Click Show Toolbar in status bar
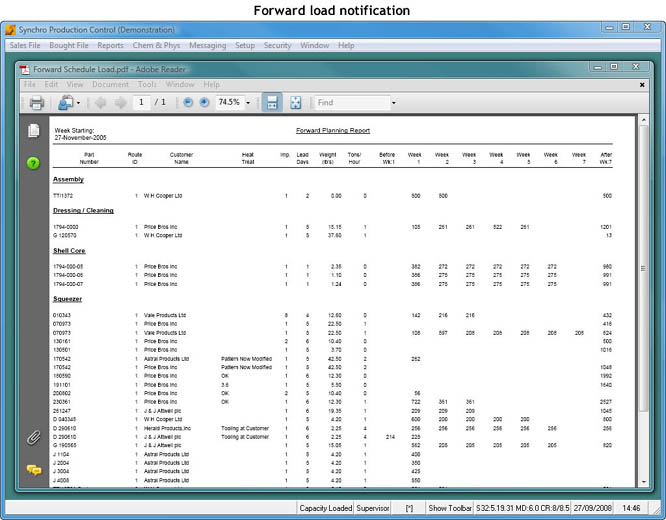This screenshot has width=666, height=520. coord(450,508)
